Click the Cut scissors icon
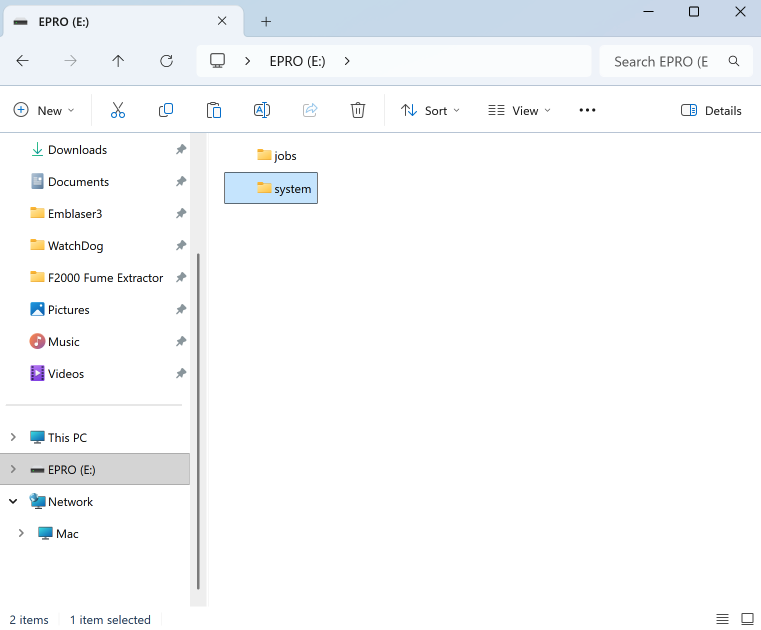Screen dimensions: 761x630 118,111
